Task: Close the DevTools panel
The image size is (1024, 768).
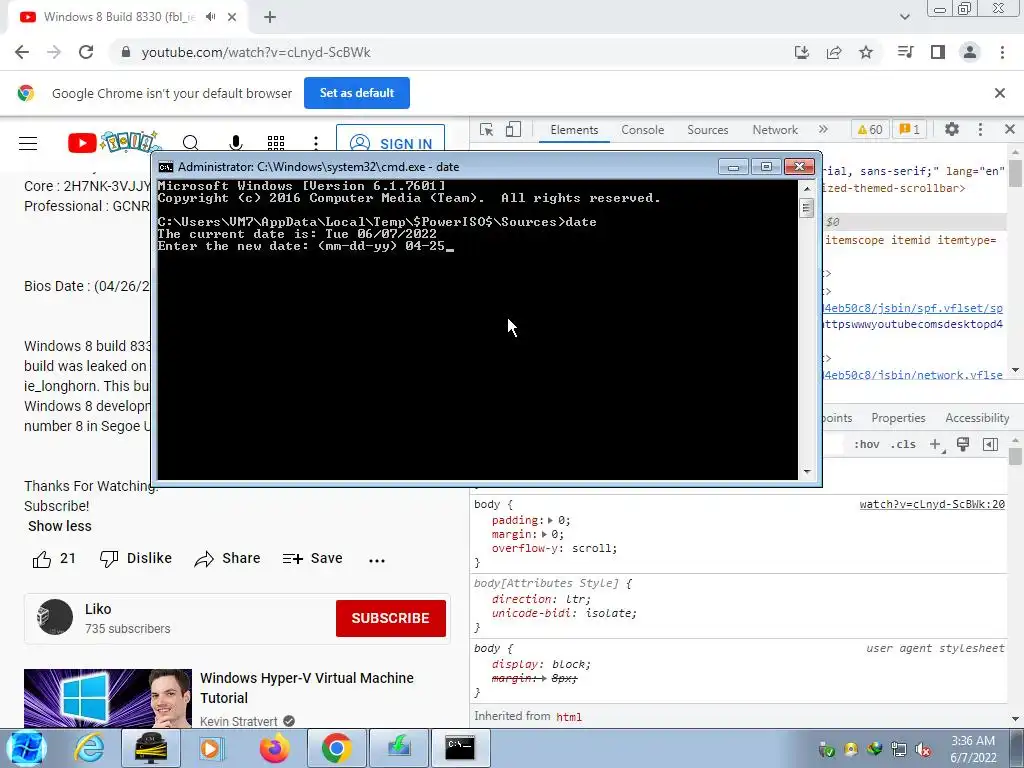Action: click(x=1010, y=129)
